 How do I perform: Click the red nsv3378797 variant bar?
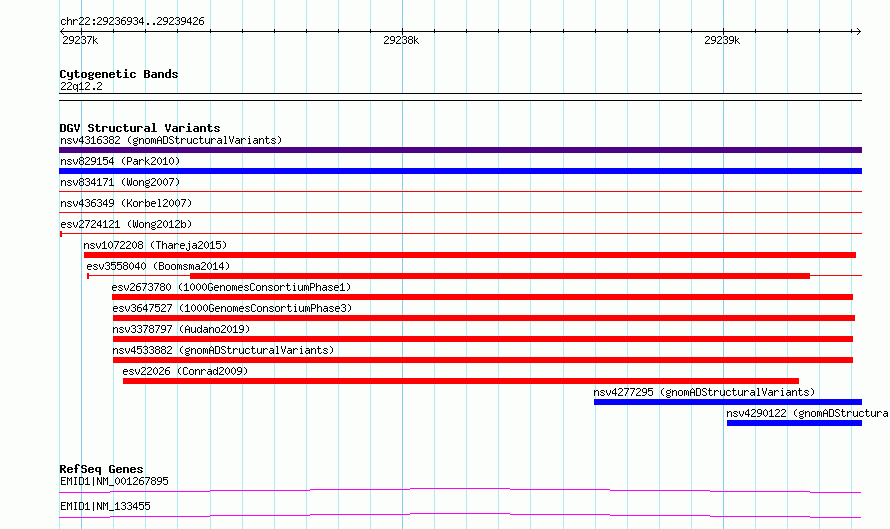tap(482, 339)
